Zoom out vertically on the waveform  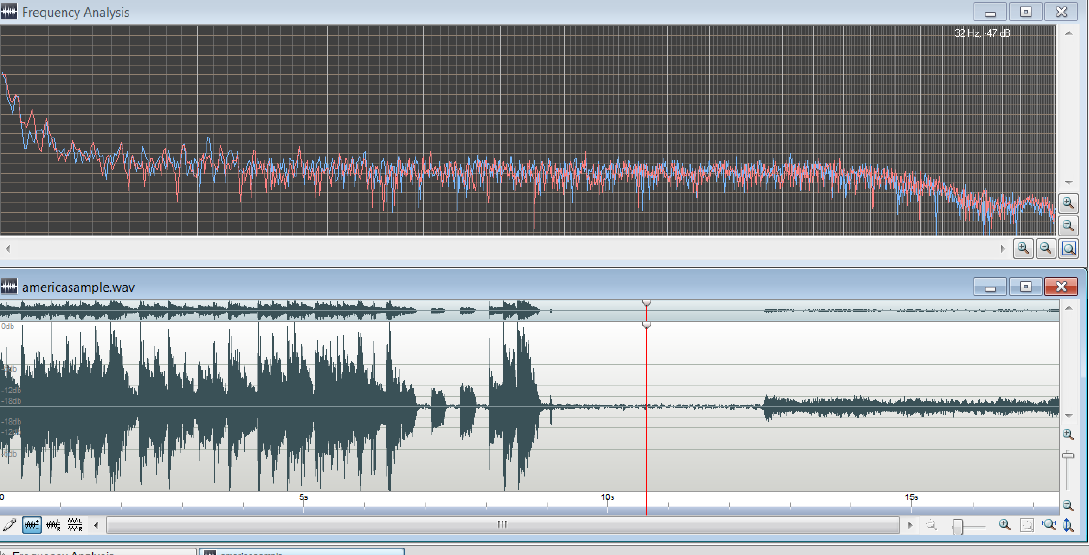point(1068,506)
